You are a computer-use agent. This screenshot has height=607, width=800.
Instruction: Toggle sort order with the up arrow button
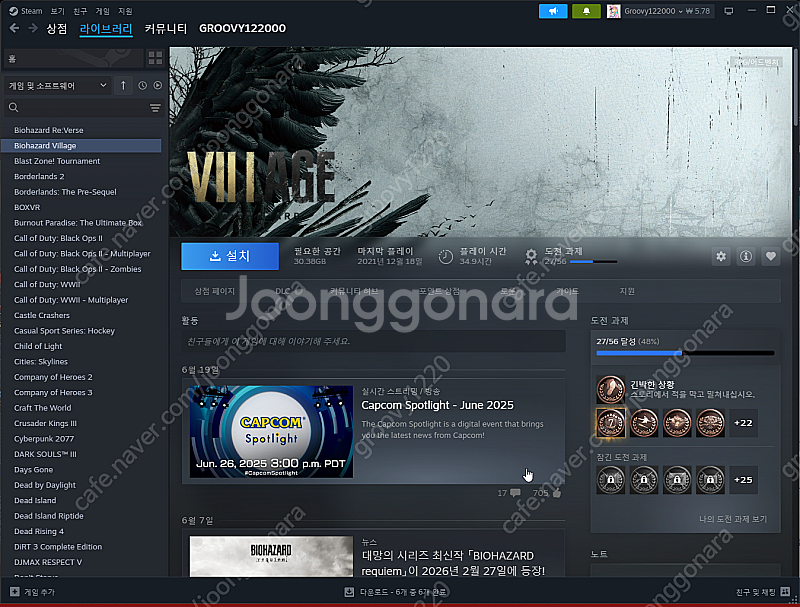pyautogui.click(x=123, y=86)
